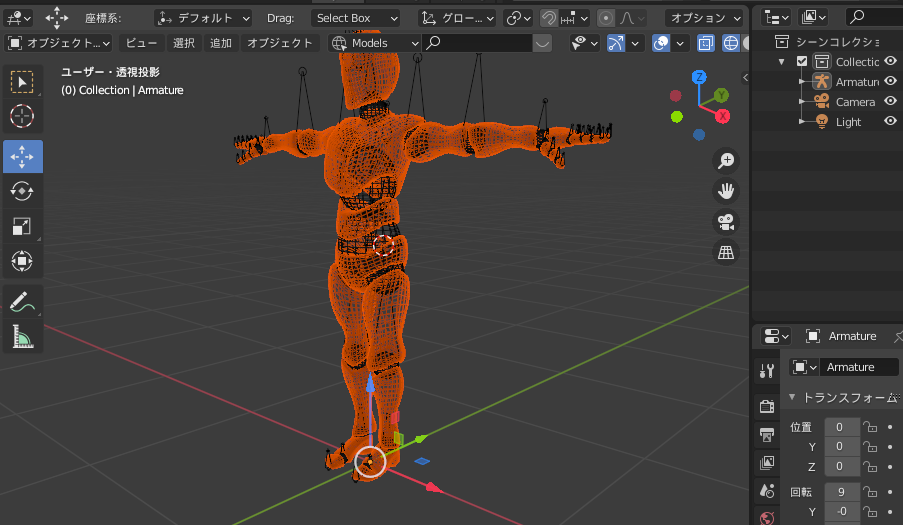The image size is (903, 525).
Task: Click the green Y axis on gizmo
Action: tap(721, 95)
